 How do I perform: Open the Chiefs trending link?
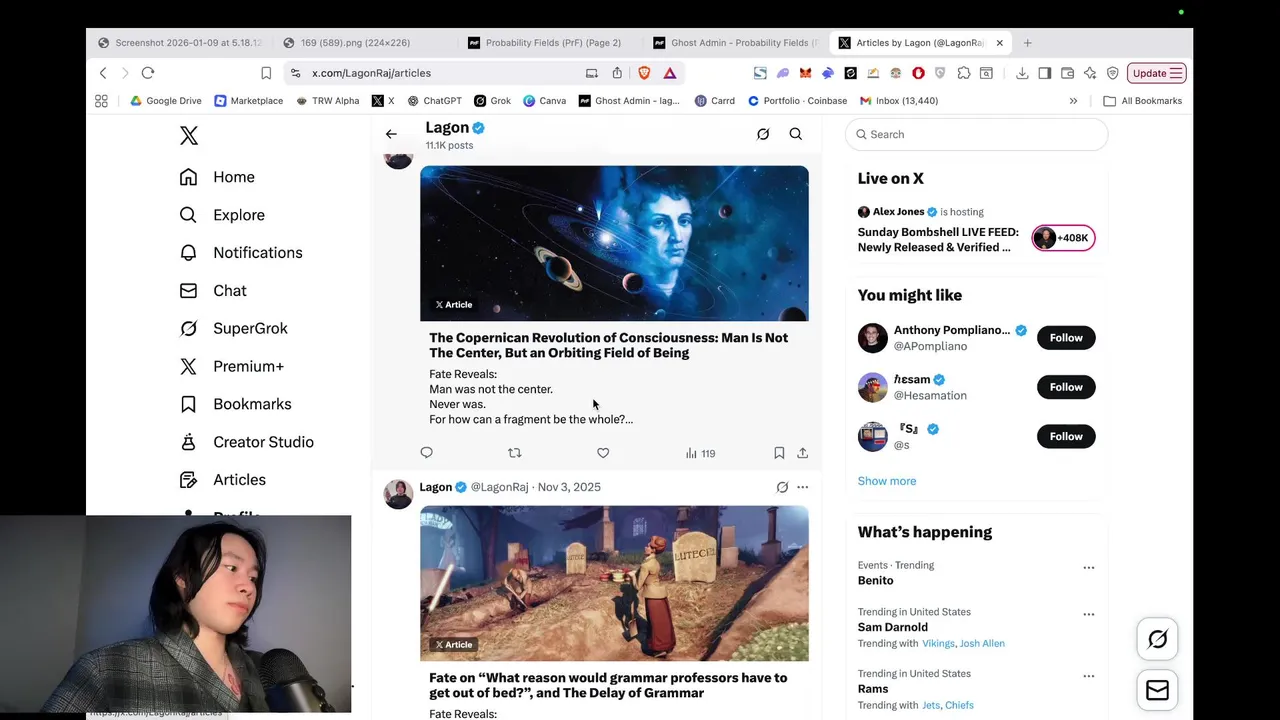pyautogui.click(x=959, y=705)
